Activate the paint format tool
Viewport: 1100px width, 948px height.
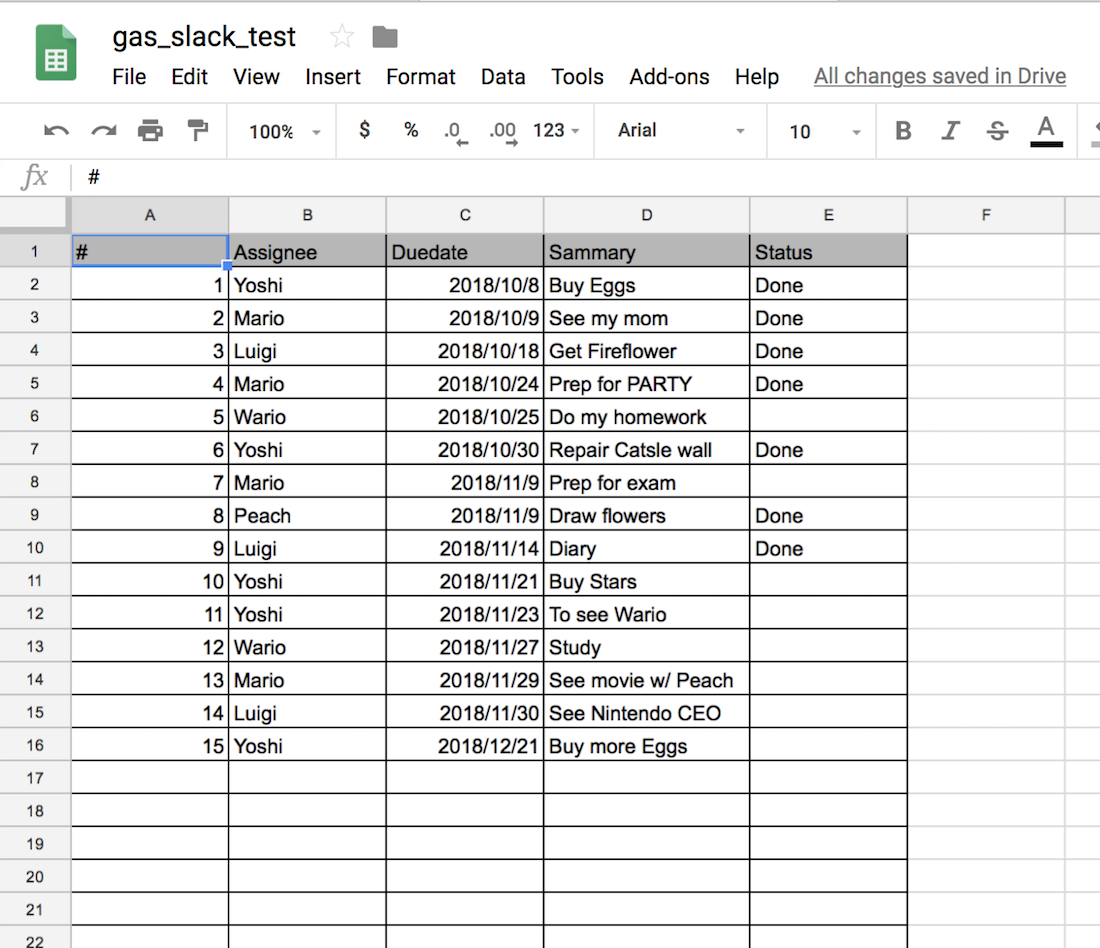tap(198, 131)
